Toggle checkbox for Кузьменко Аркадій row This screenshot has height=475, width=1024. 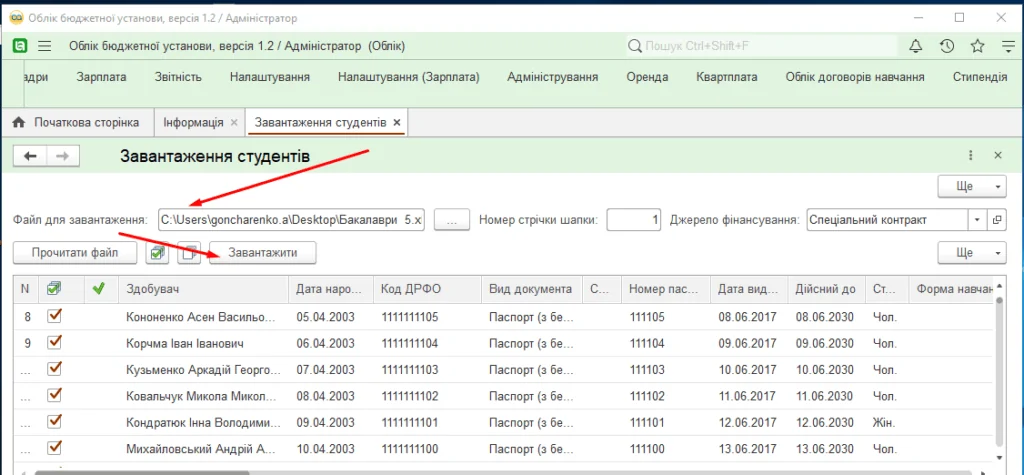coord(55,369)
